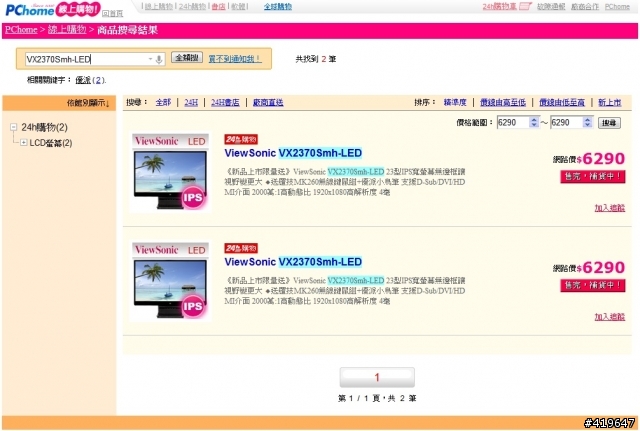Click 線上購物 in the pink breadcrumb bar
640x431 pixels.
click(x=67, y=30)
